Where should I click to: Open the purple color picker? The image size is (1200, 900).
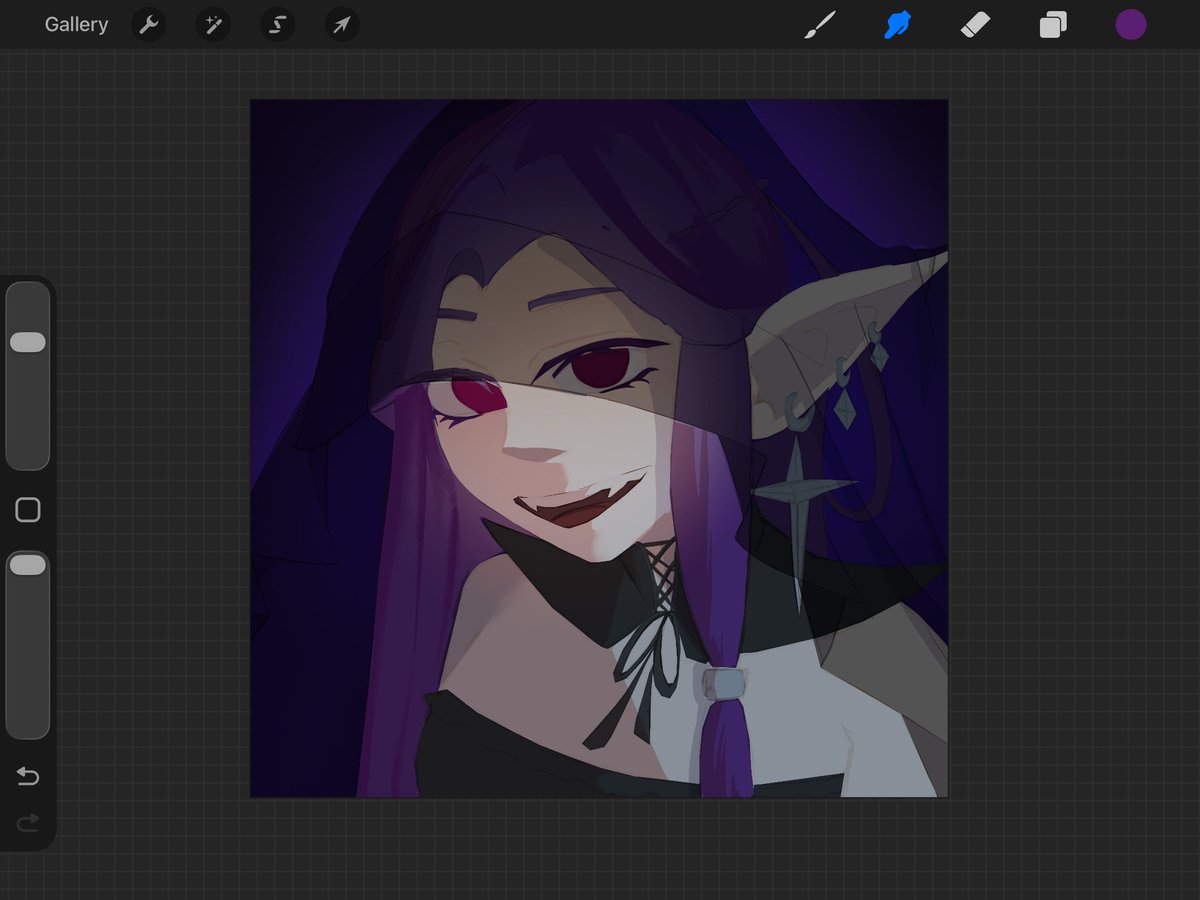[x=1131, y=24]
